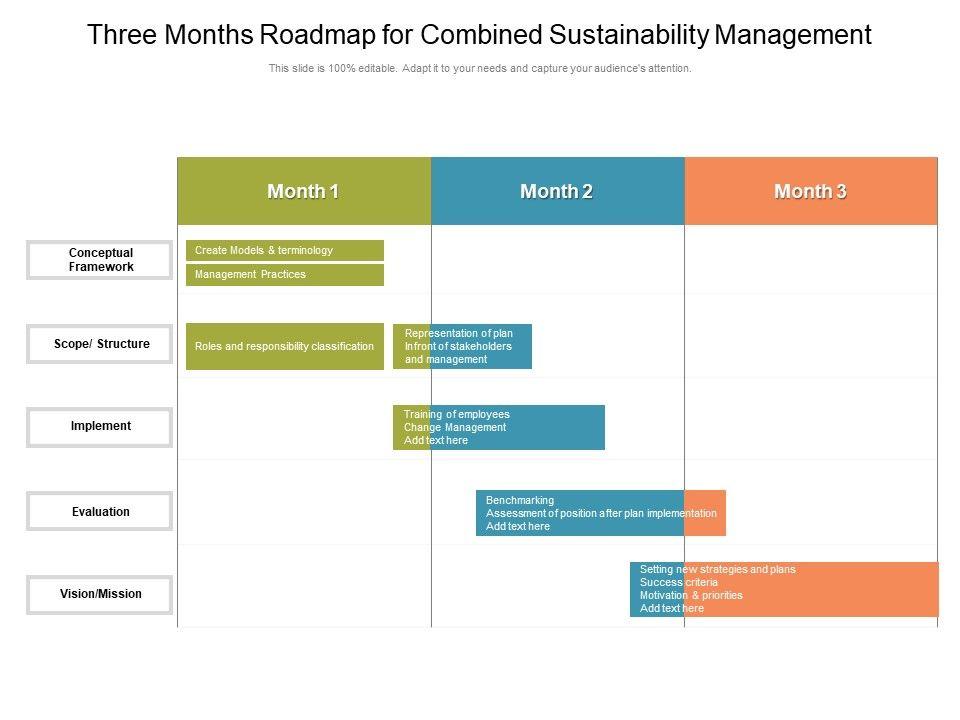Select the Evaluation row label
The height and width of the screenshot is (720, 960).
pos(100,512)
